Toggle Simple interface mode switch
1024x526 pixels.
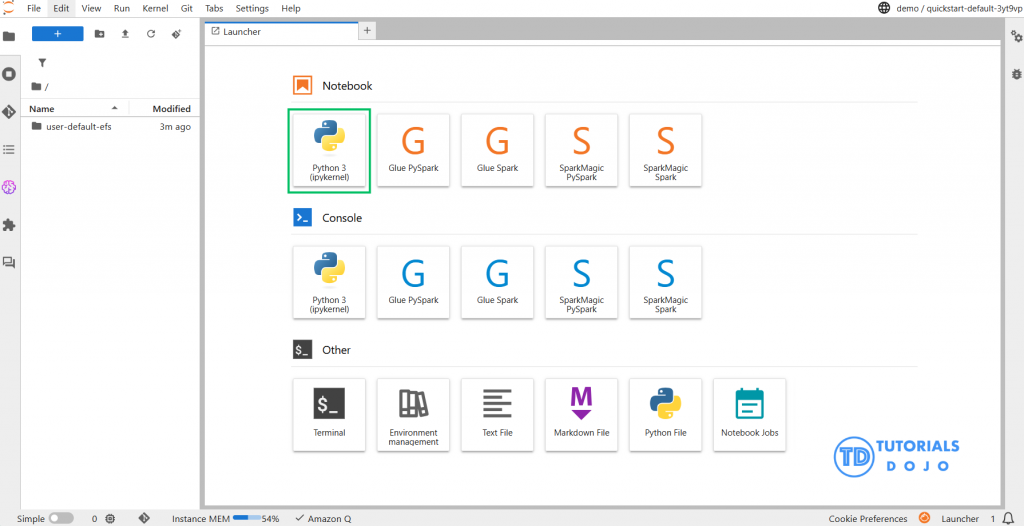coord(61,519)
